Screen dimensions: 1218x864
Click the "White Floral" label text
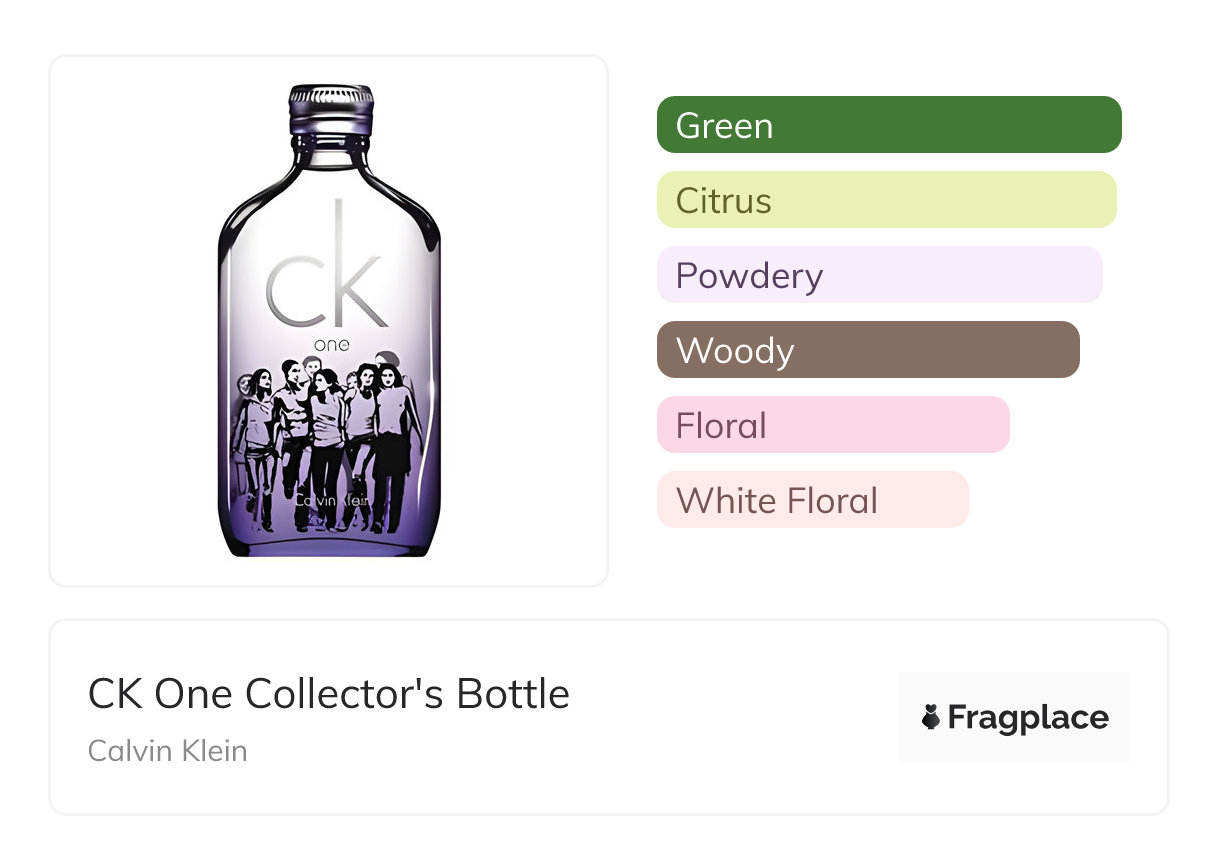(776, 501)
